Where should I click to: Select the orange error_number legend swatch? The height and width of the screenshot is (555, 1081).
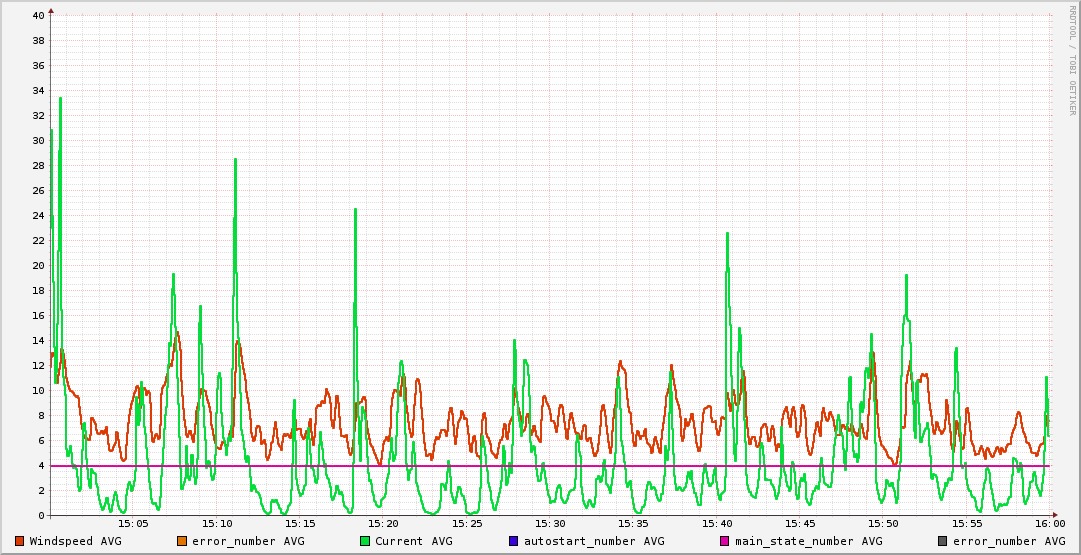(182, 541)
